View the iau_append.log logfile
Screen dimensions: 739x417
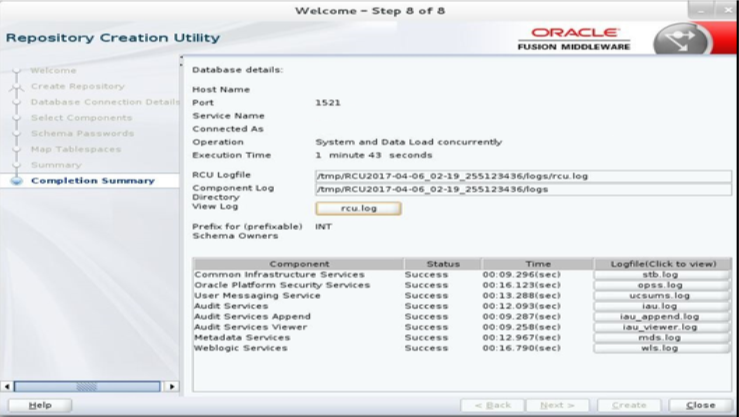click(661, 317)
